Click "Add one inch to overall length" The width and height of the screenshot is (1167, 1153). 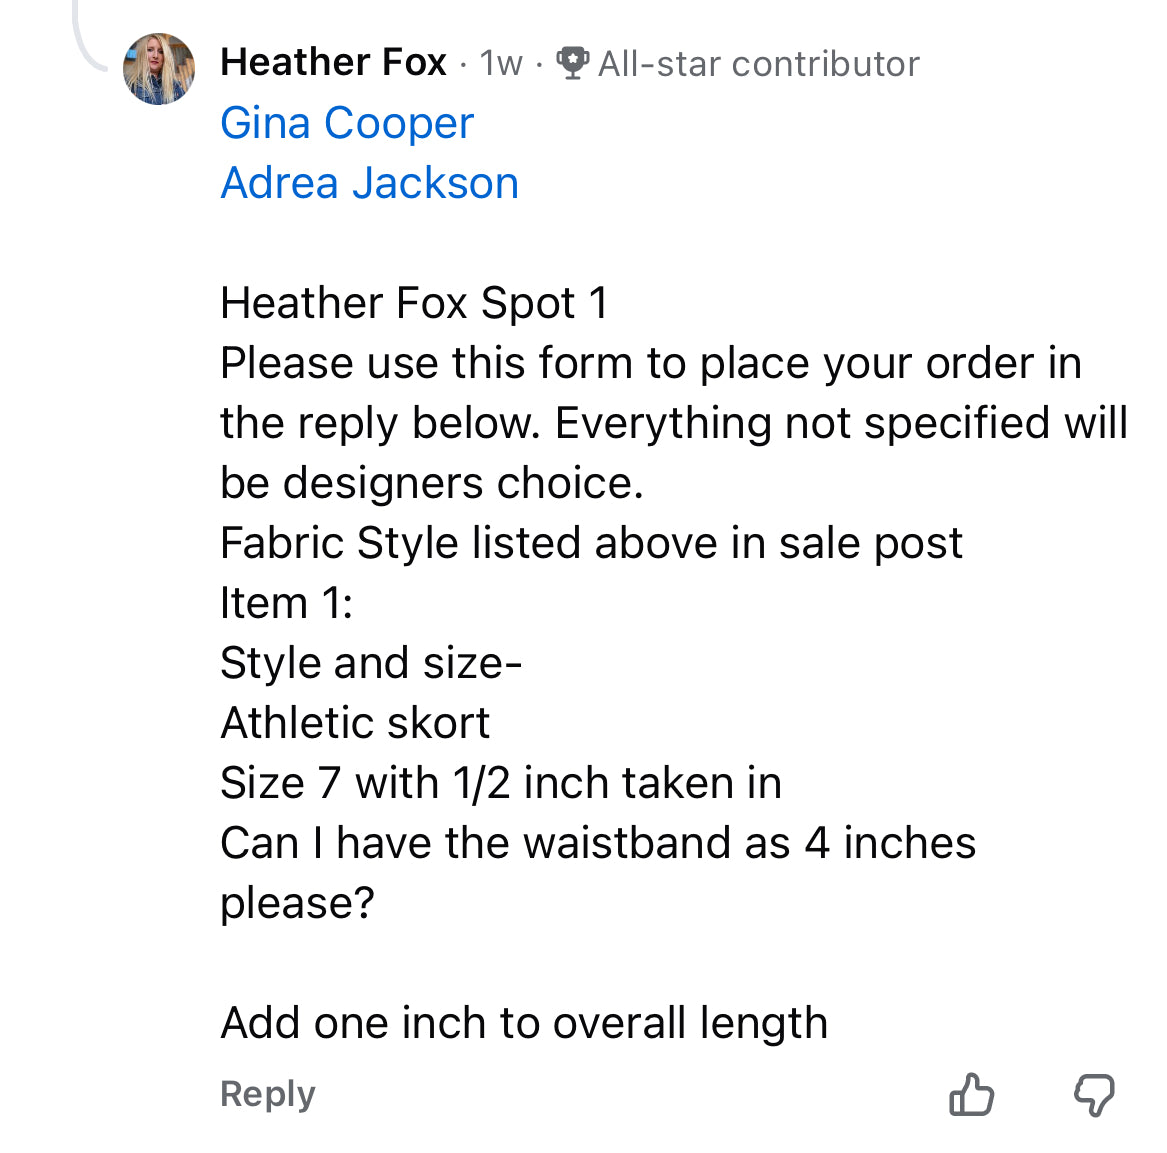click(523, 1023)
